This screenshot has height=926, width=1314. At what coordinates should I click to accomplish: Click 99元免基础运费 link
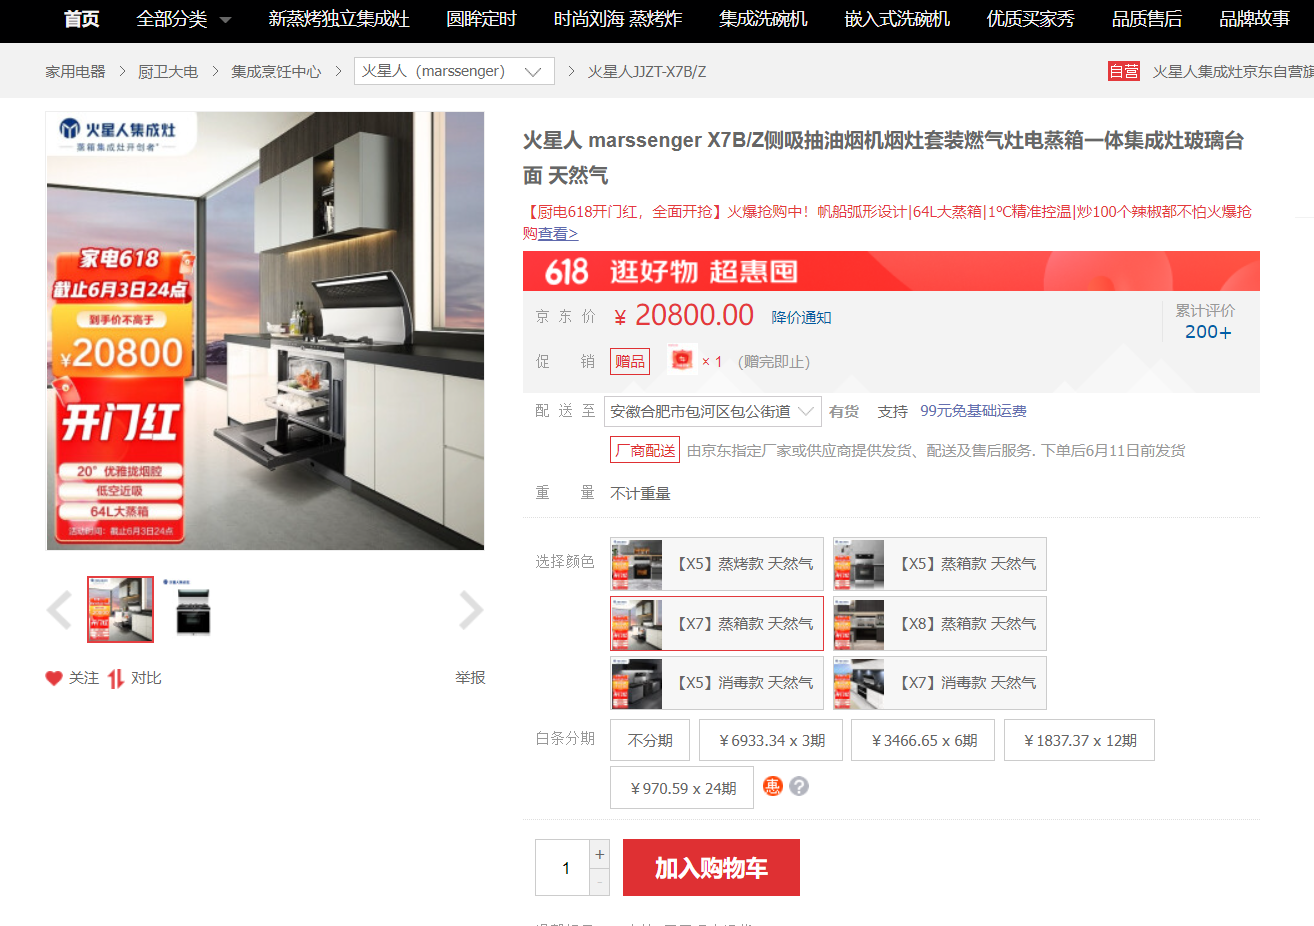pyautogui.click(x=973, y=411)
